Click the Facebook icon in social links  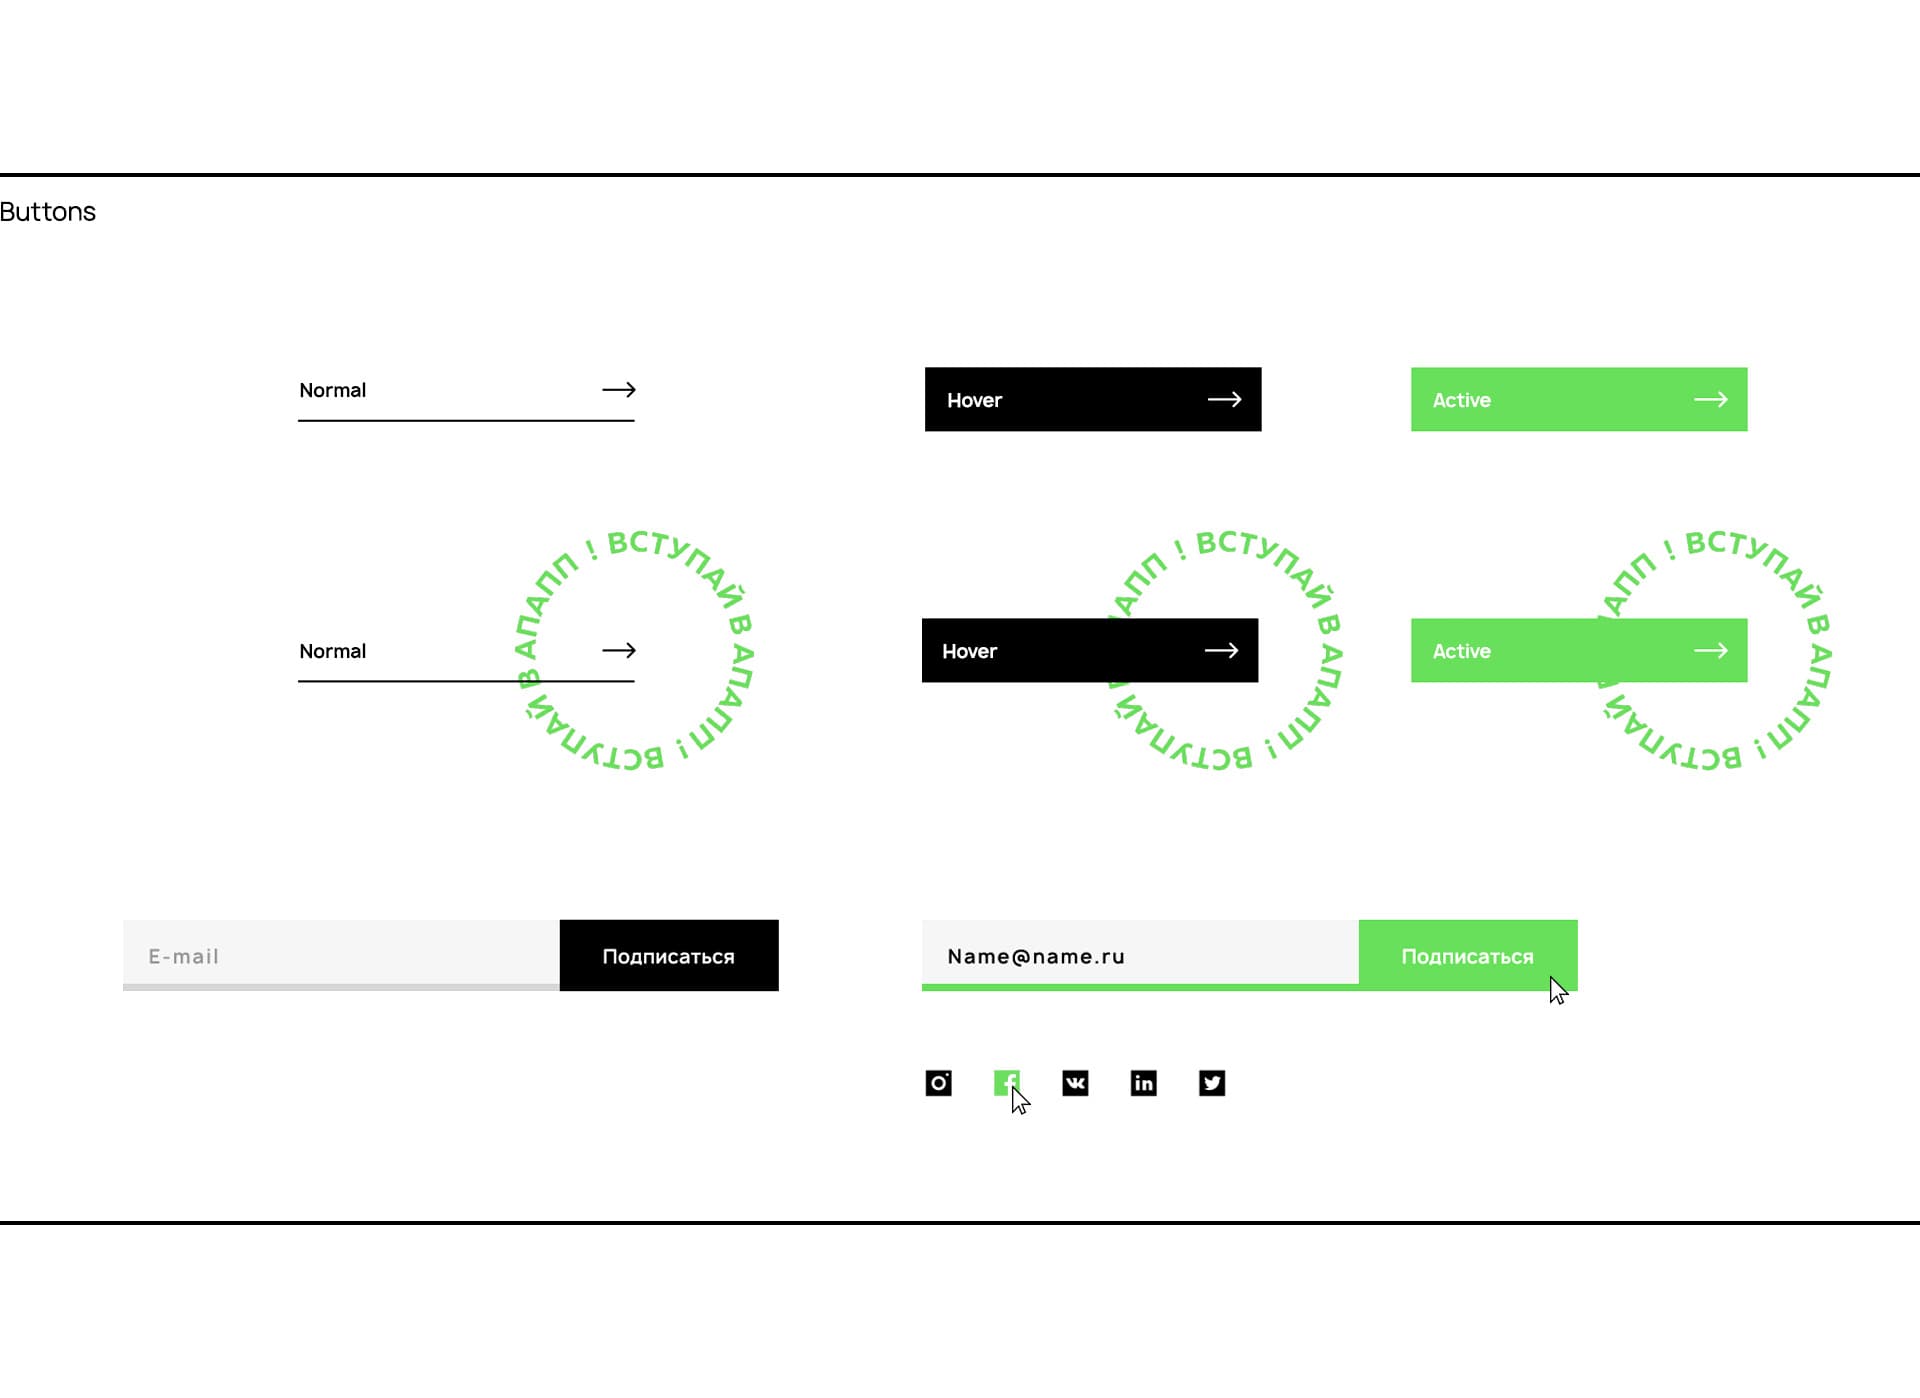click(x=1006, y=1082)
